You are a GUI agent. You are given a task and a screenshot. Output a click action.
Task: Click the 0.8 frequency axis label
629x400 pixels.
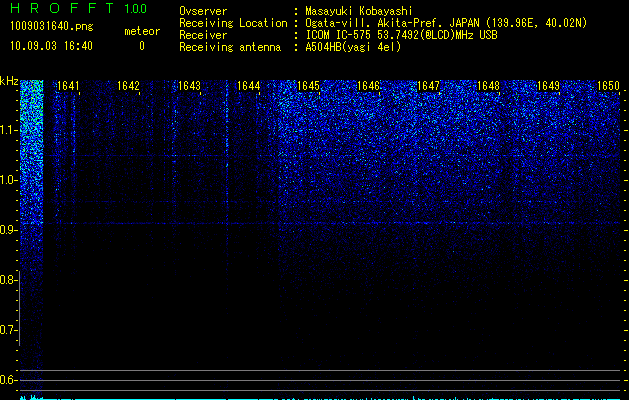(8, 280)
